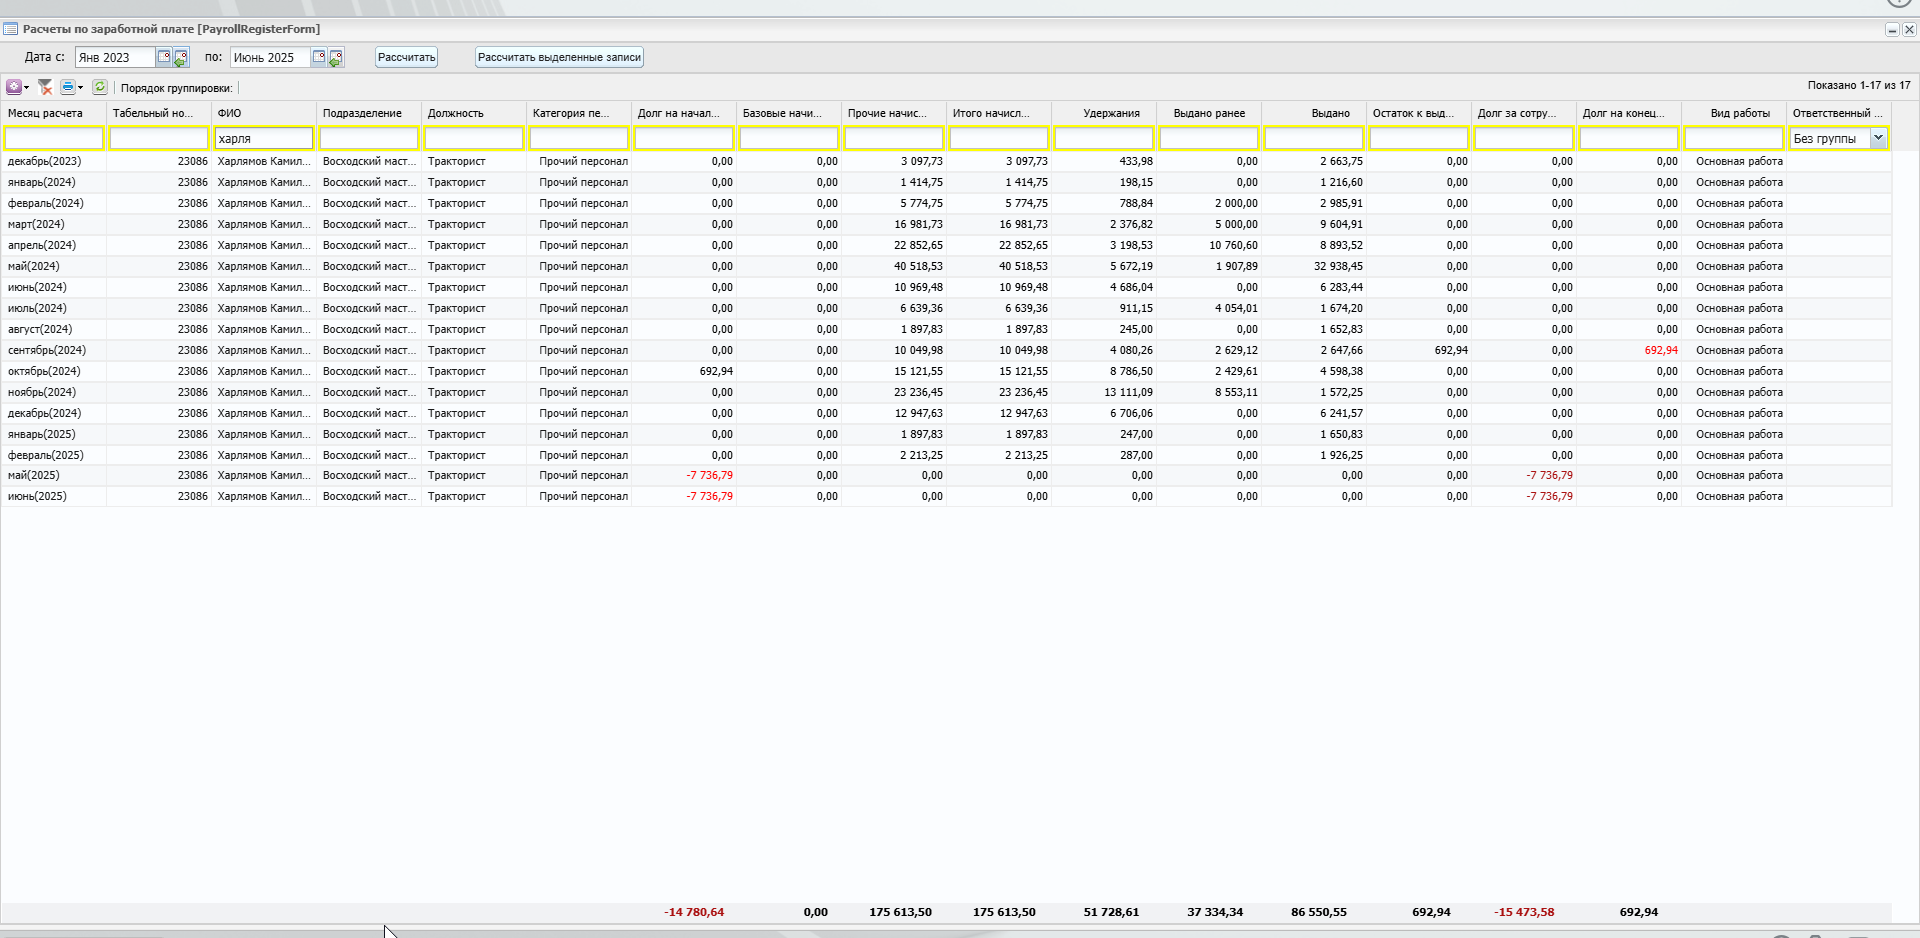Screen dimensions: 1920x938
Task: Sort by the 'Долг на начал…' column header
Action: pyautogui.click(x=684, y=113)
